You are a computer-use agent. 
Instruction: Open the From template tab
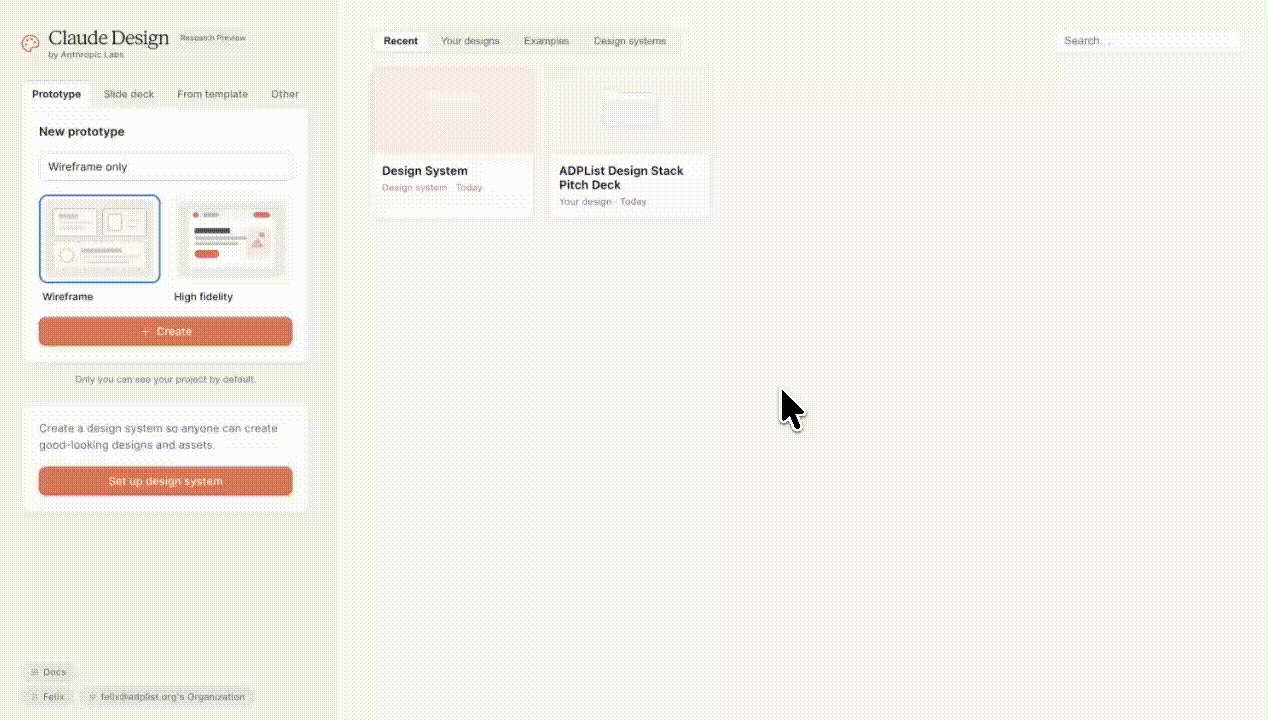[x=212, y=94]
